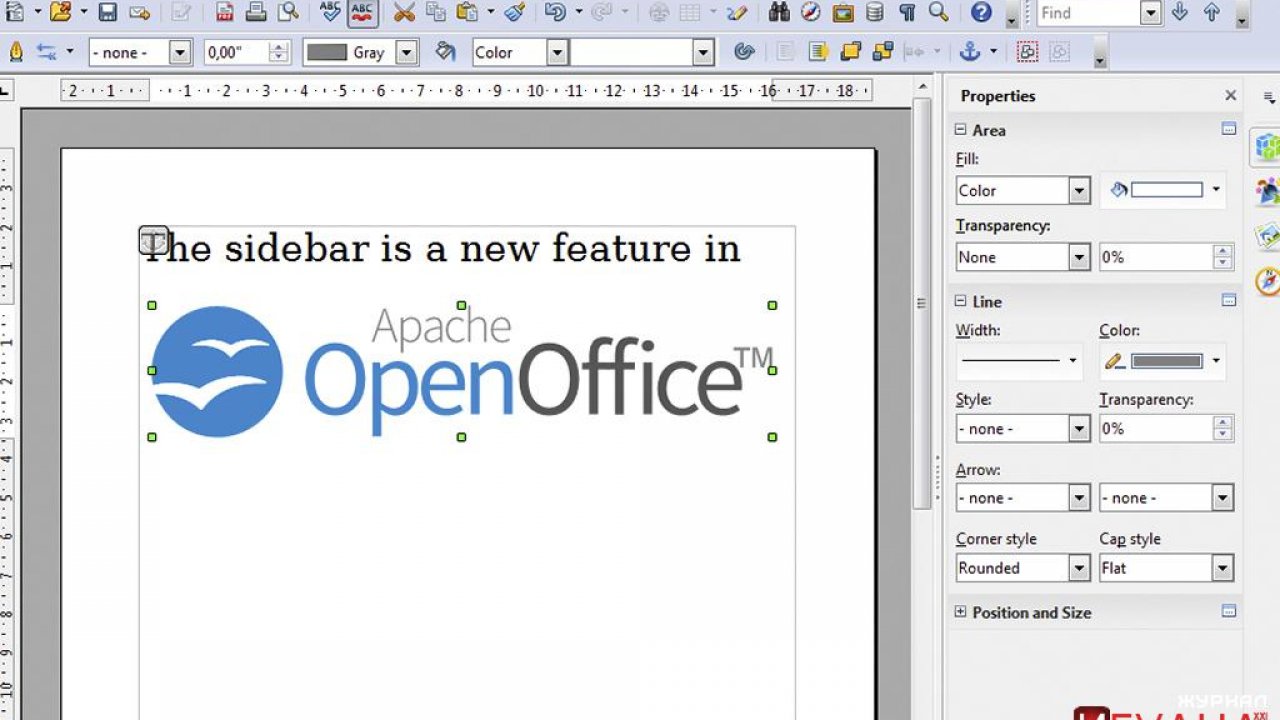Open Line dialog pen icon
The height and width of the screenshot is (720, 1280).
tap(16, 52)
